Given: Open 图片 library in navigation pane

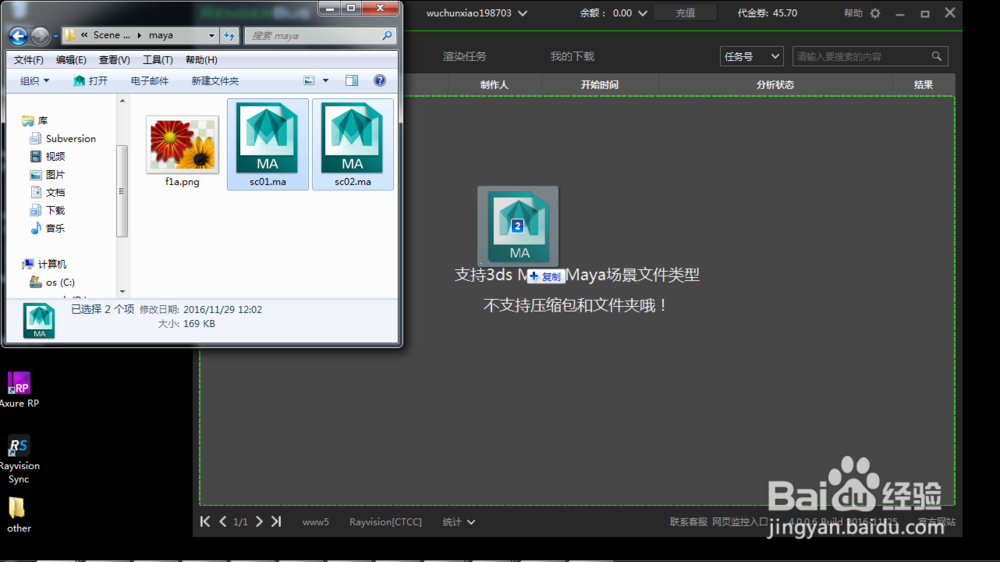Looking at the screenshot, I should tap(48, 174).
